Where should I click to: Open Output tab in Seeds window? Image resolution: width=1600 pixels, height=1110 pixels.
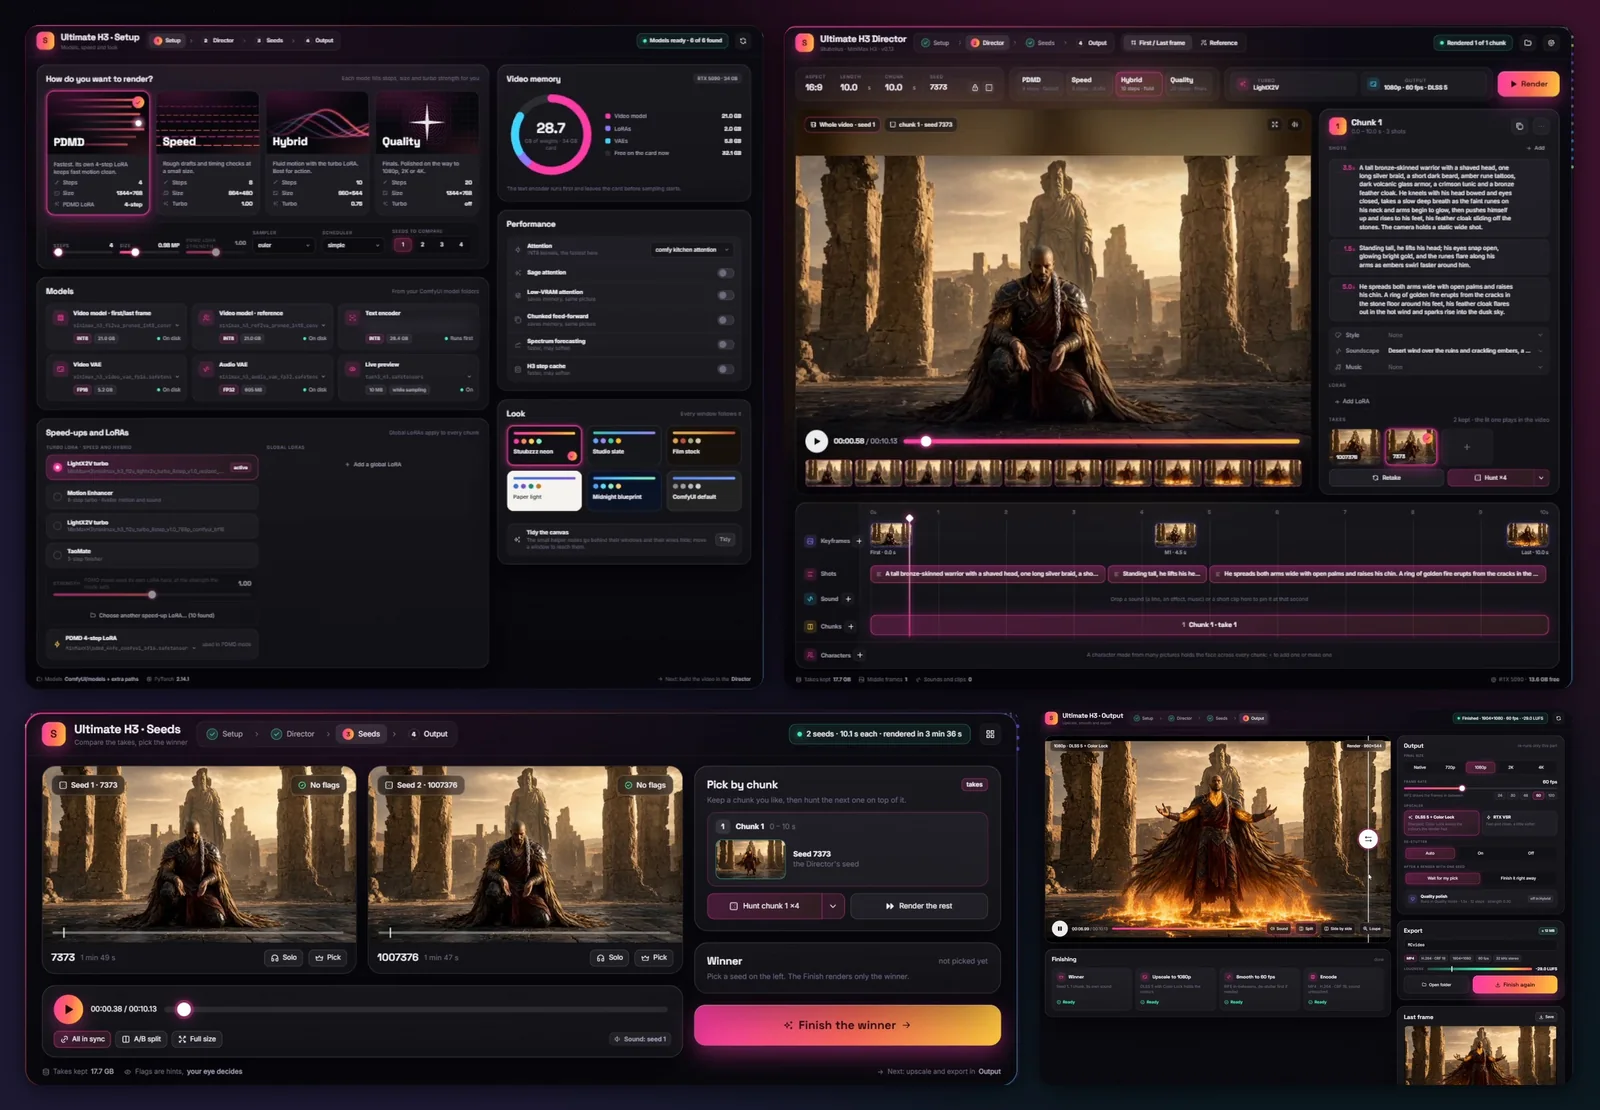click(x=429, y=734)
